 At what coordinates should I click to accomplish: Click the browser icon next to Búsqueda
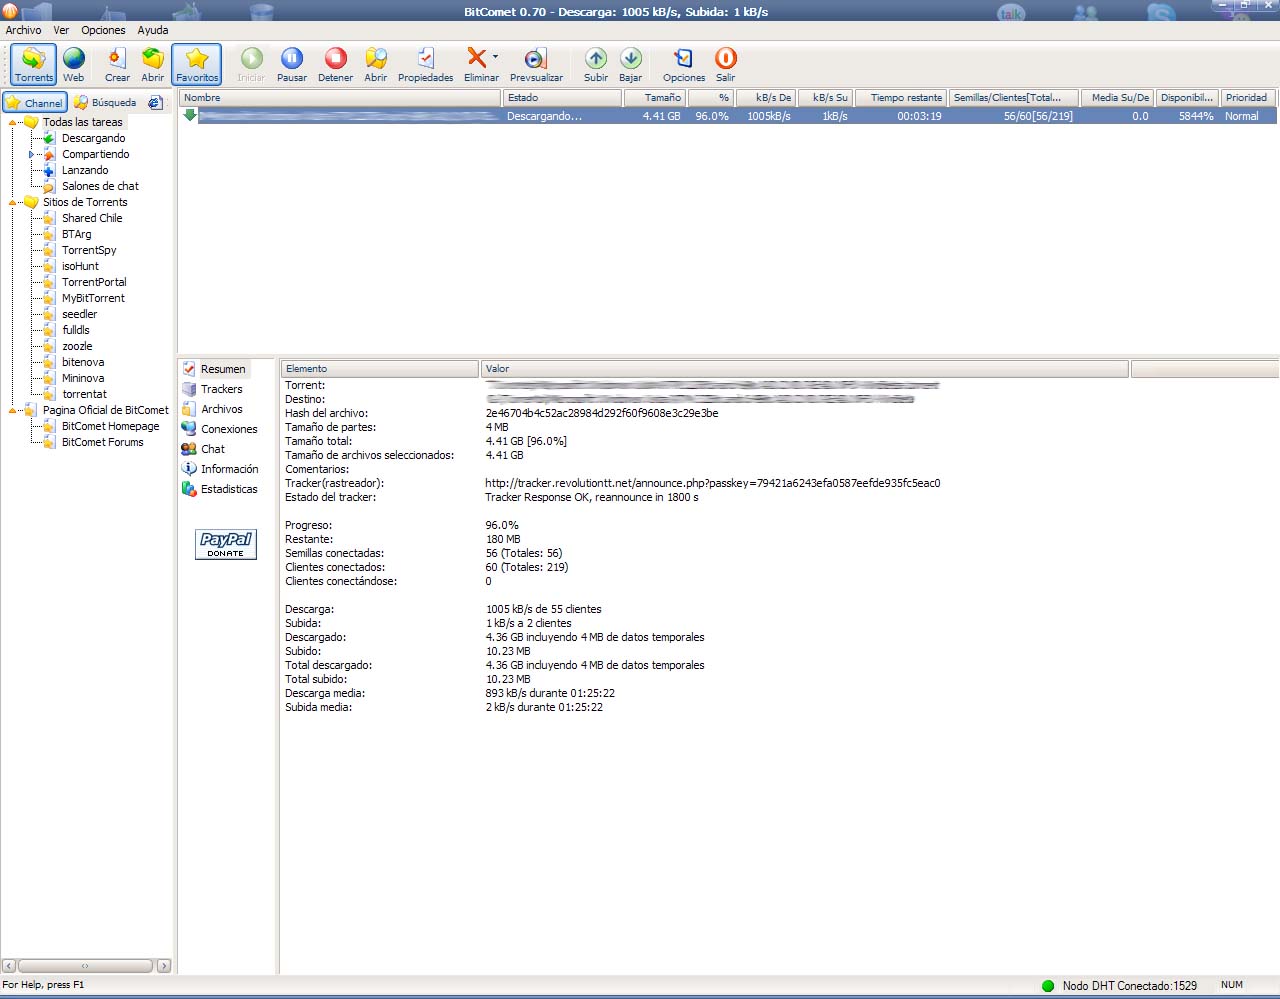pos(155,102)
